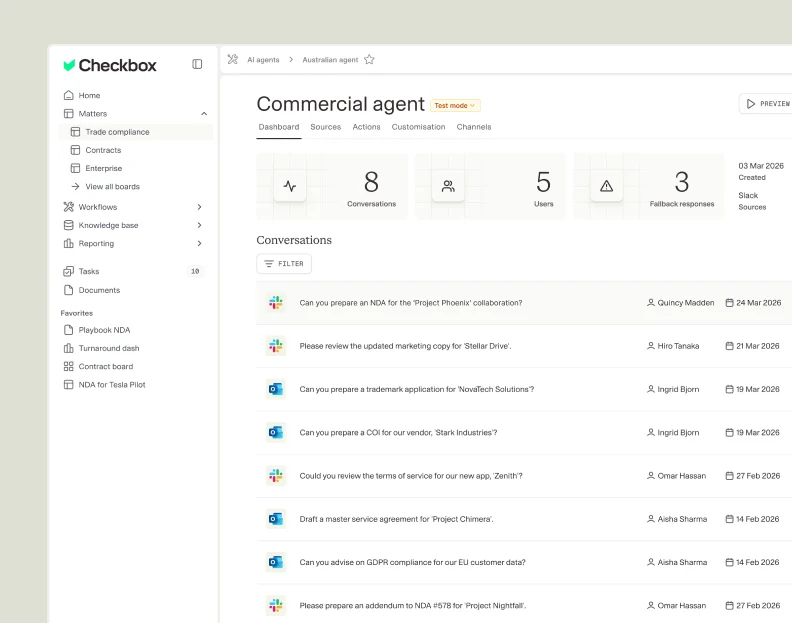Open AI agents breadcrumb link

click(263, 60)
